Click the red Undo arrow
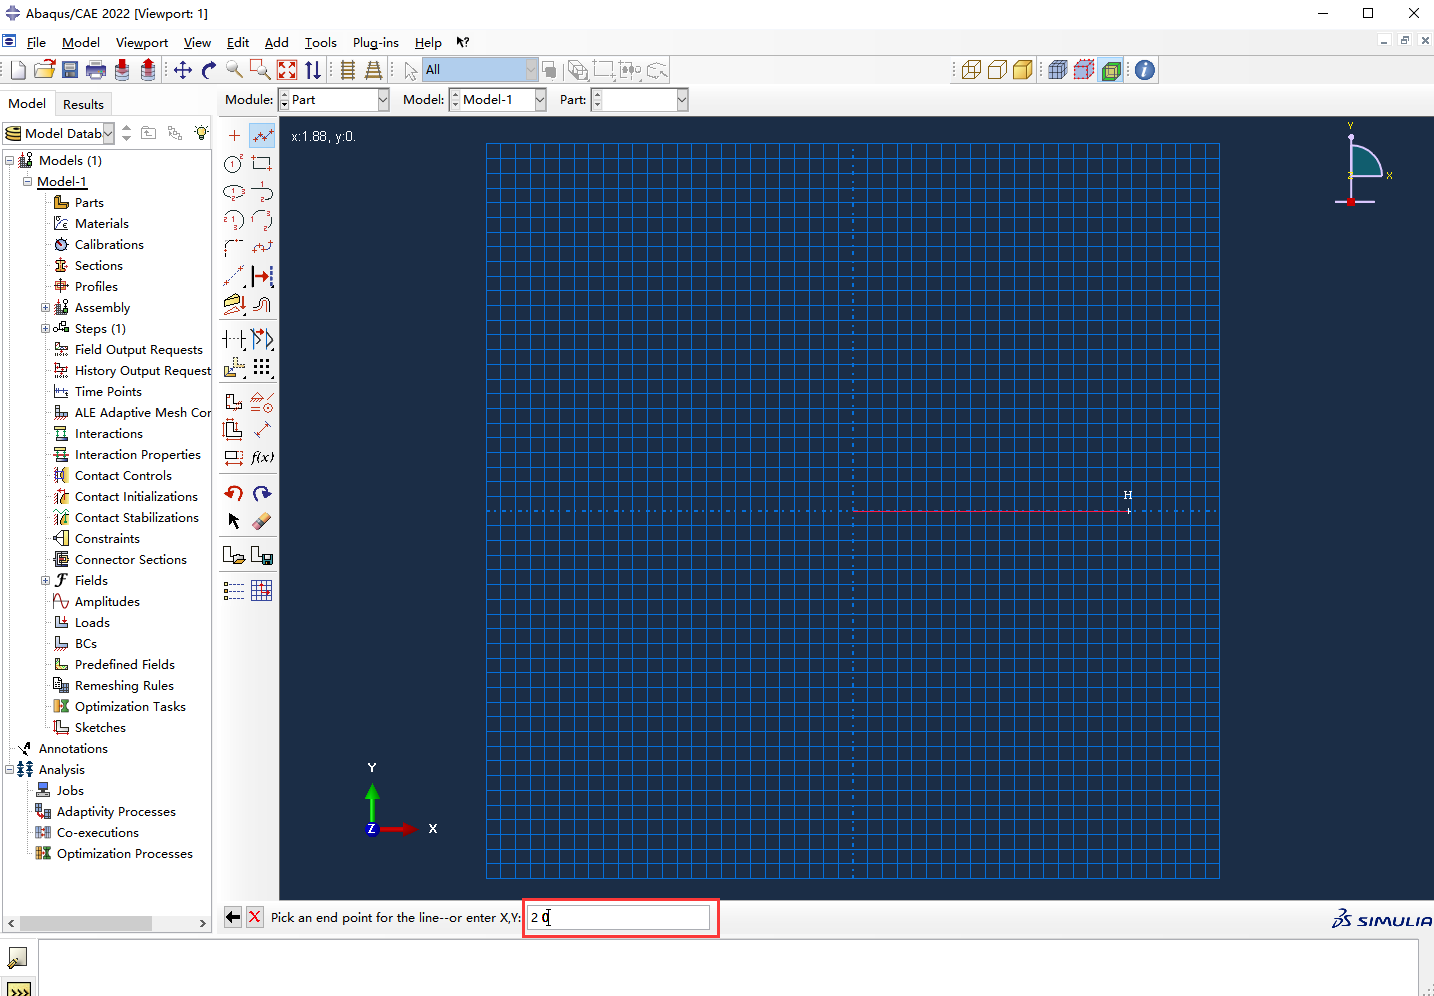The image size is (1434, 996). click(x=233, y=493)
